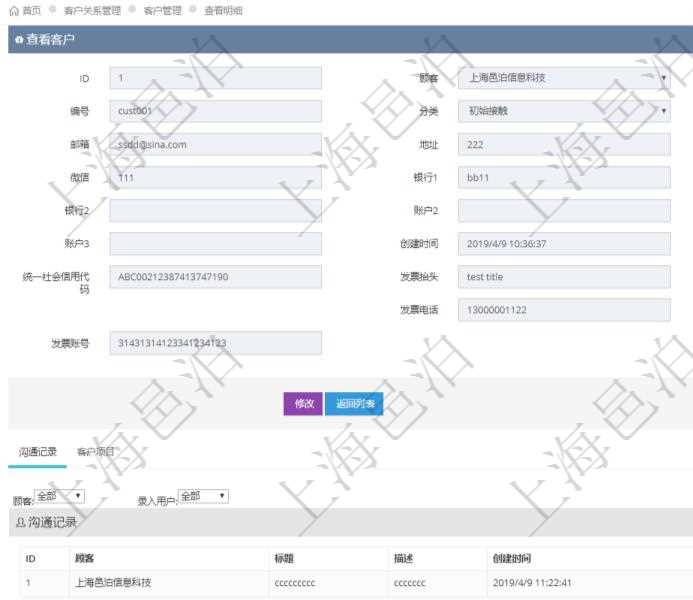Click the 查看明细 breadcrumb item
693x600 pixels.
pos(223,11)
